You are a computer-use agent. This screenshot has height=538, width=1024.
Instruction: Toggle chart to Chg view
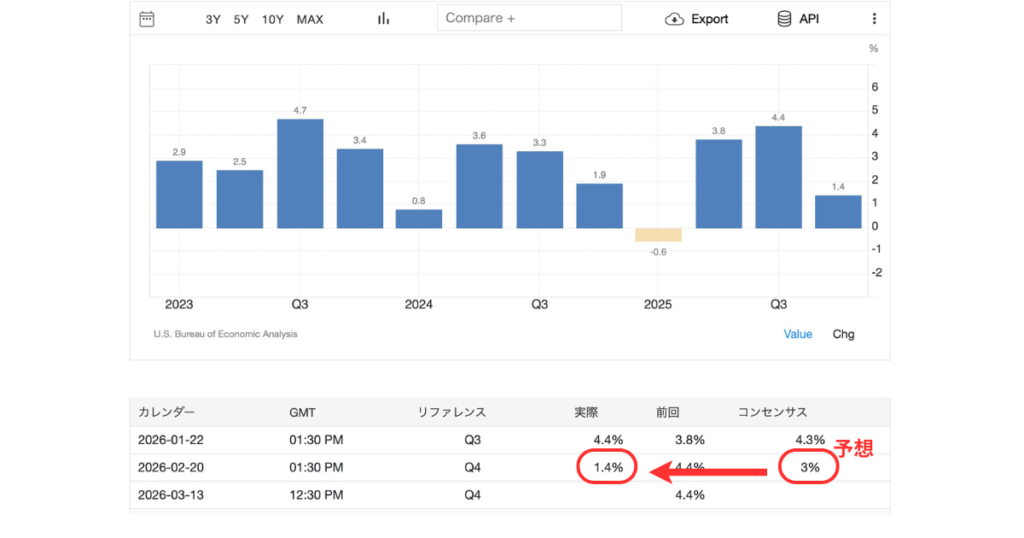pos(844,334)
